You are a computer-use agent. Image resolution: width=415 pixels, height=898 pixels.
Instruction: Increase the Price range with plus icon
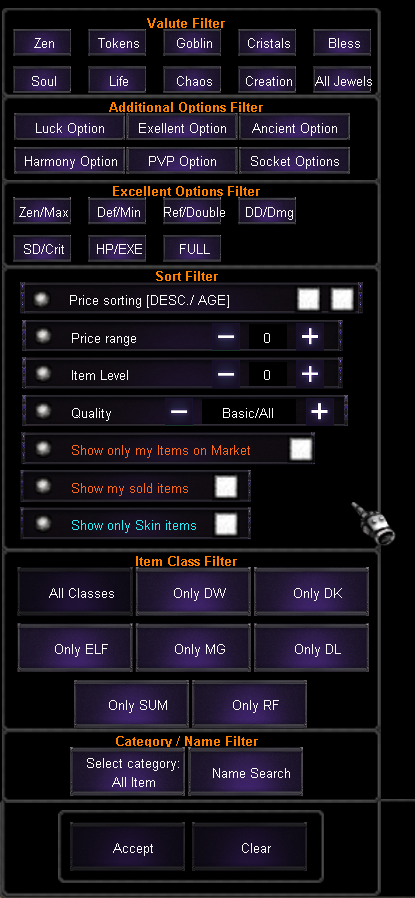[310, 336]
